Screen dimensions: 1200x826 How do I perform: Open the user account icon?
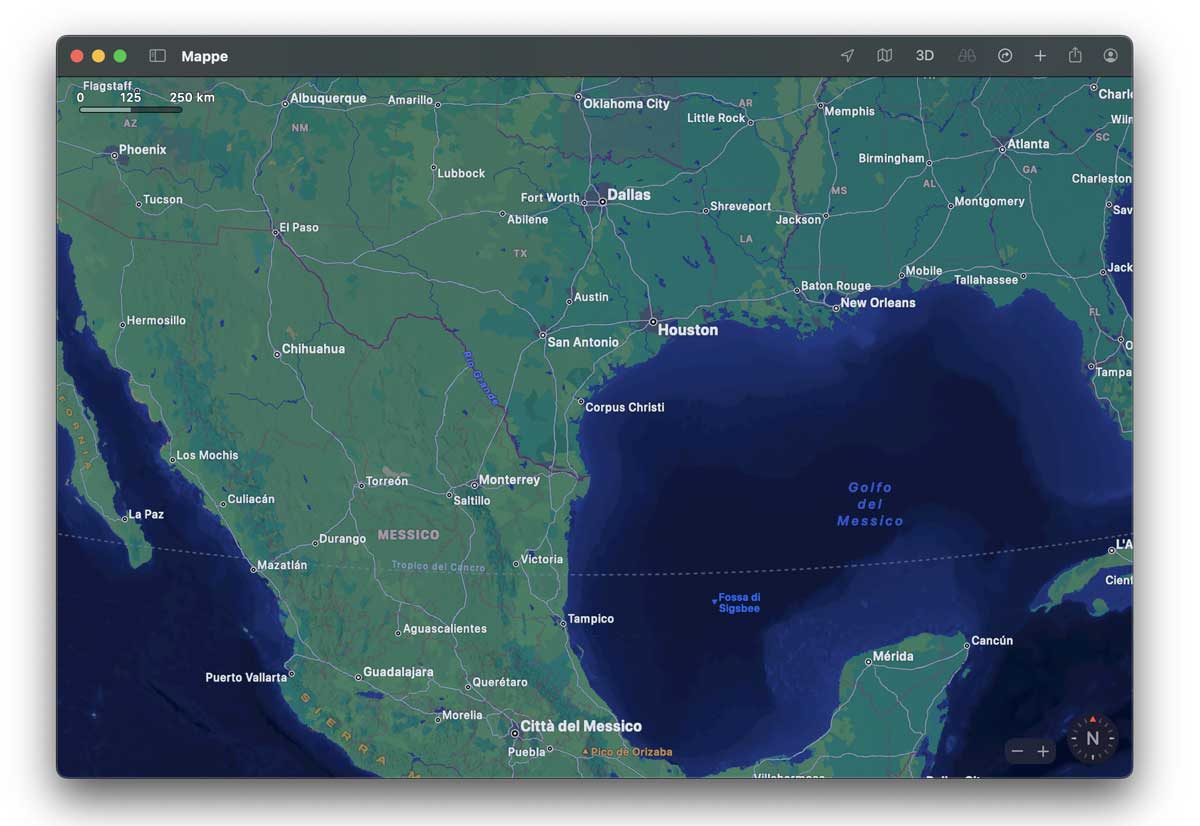pos(1110,56)
